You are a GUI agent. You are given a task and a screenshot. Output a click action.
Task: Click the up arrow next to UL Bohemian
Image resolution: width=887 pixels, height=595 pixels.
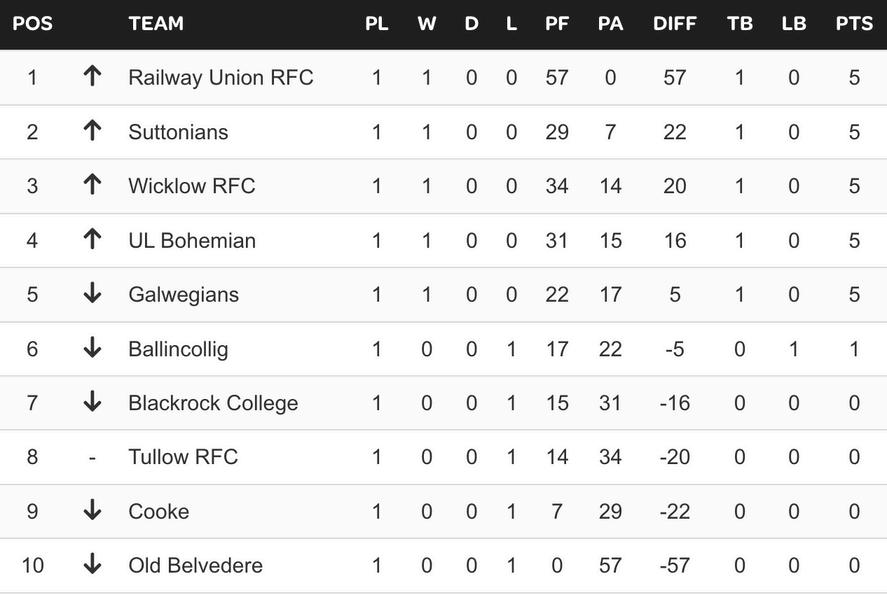pyautogui.click(x=92, y=239)
